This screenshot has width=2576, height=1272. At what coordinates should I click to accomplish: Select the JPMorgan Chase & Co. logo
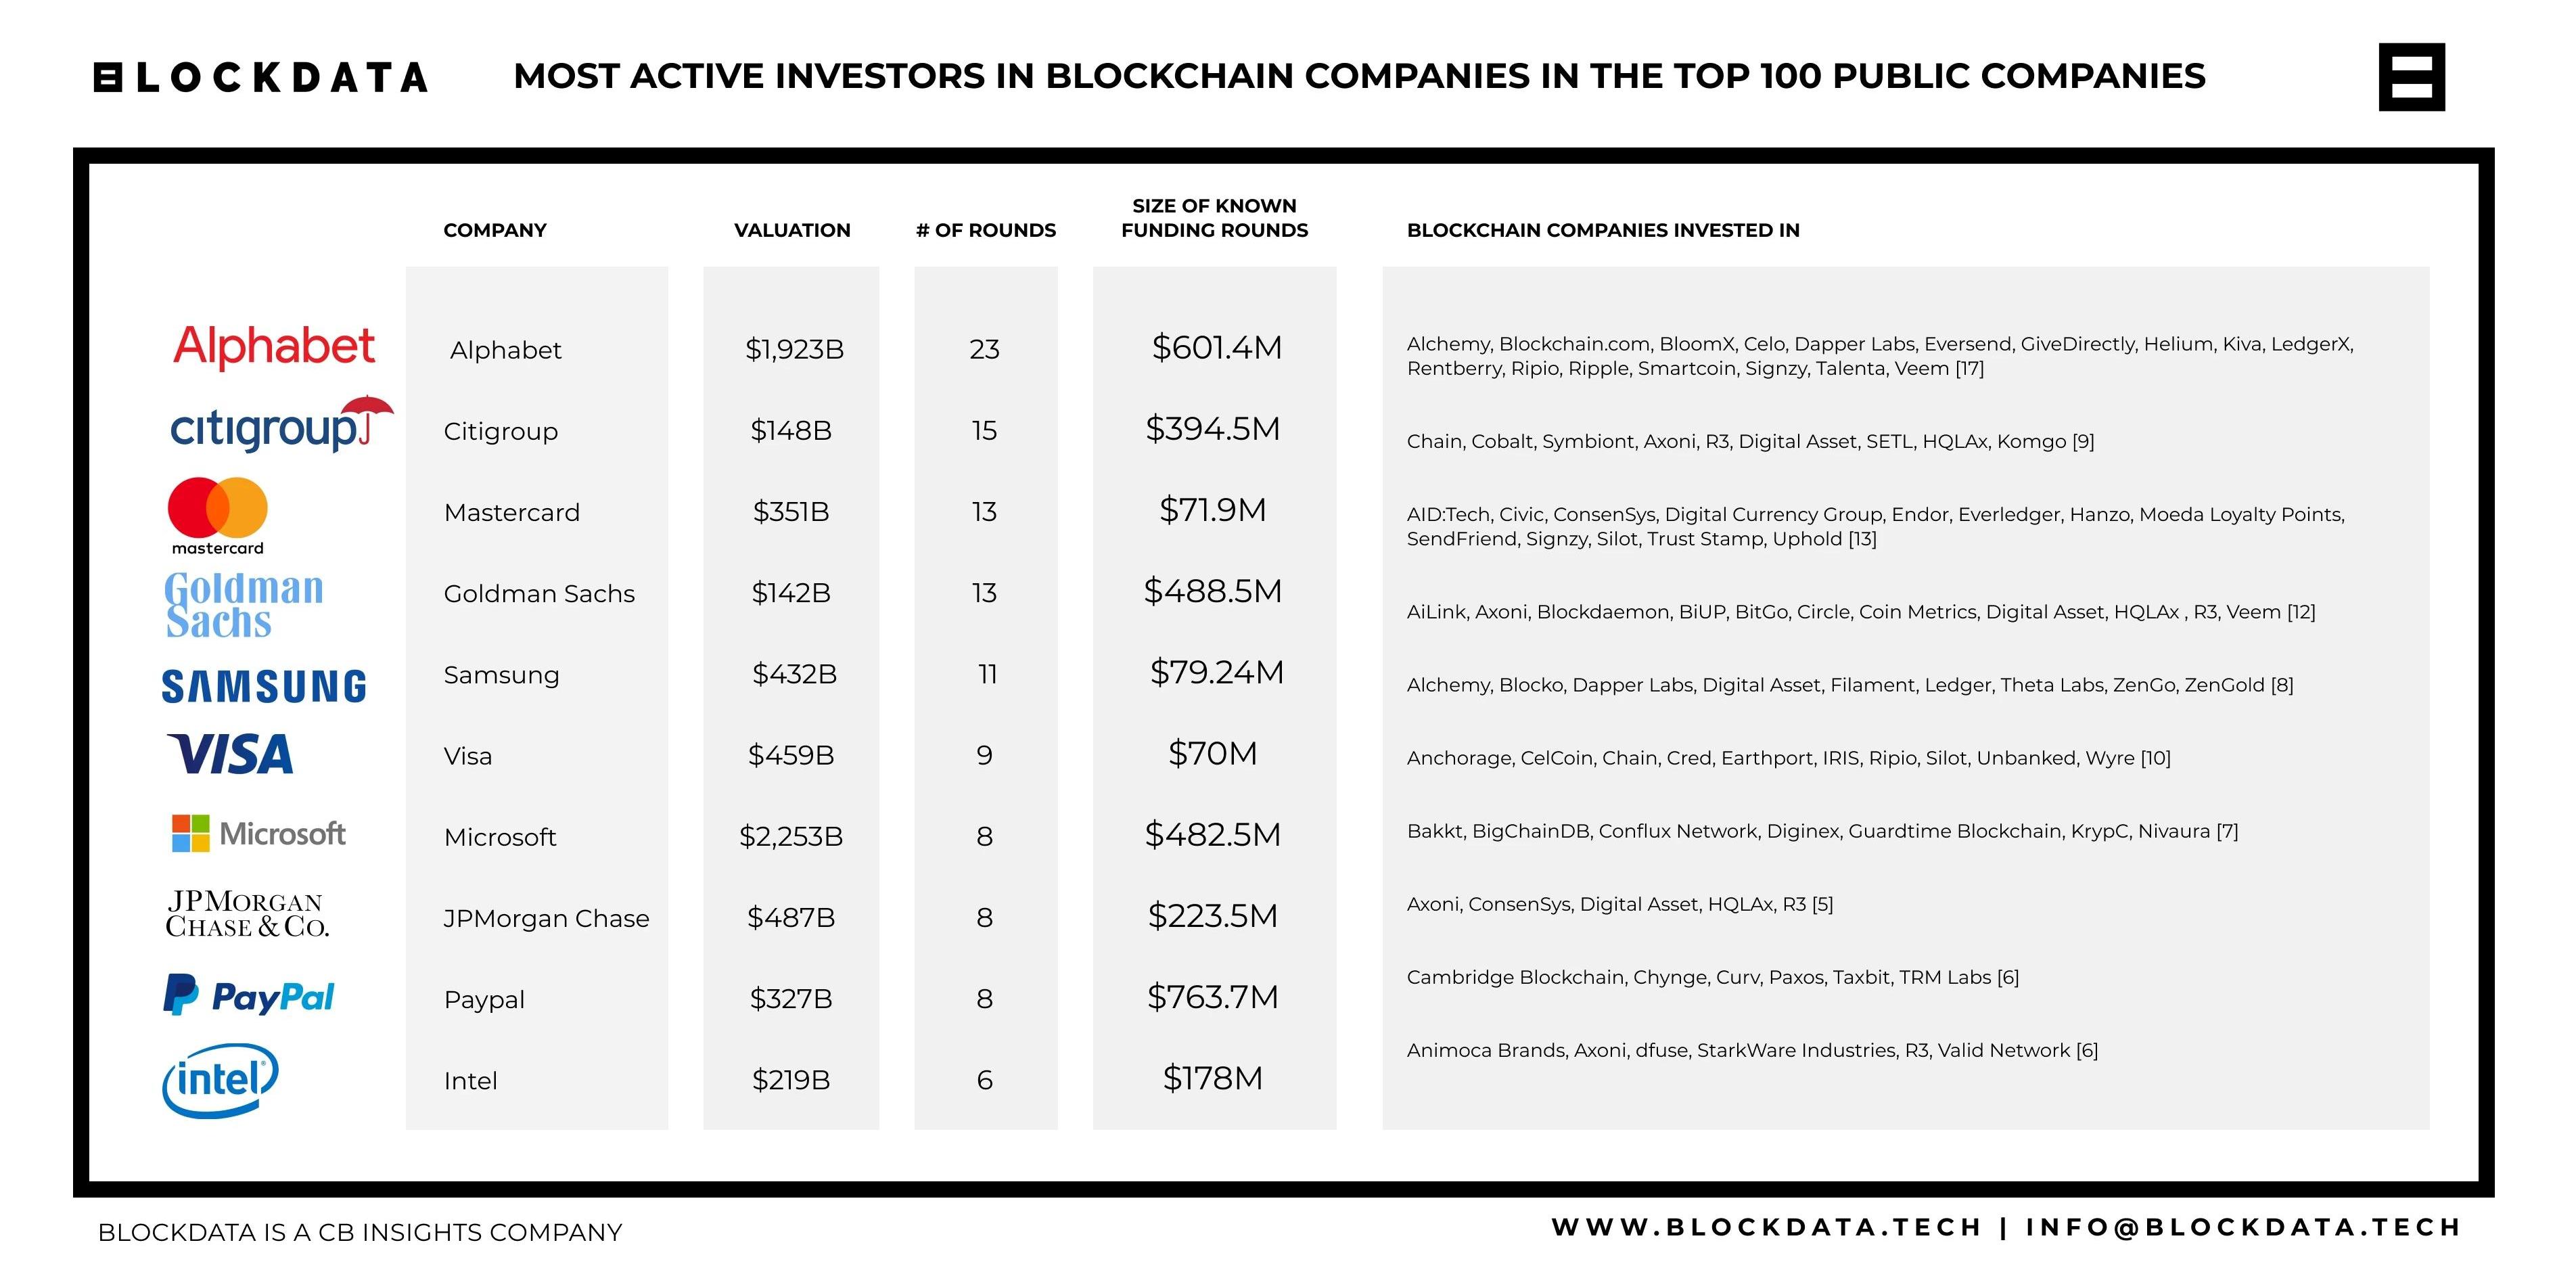point(247,914)
